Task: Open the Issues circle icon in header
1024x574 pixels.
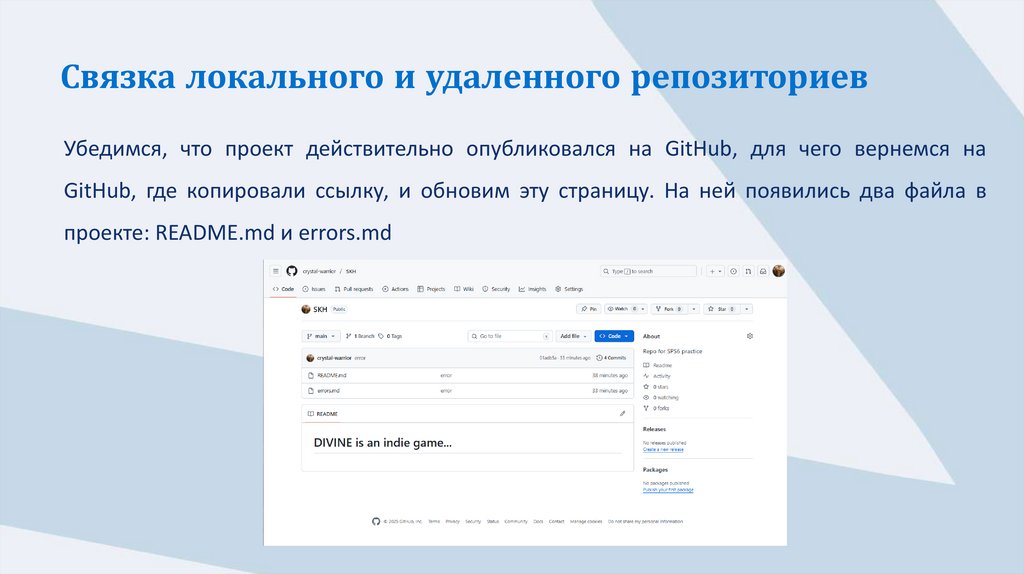Action: click(733, 271)
